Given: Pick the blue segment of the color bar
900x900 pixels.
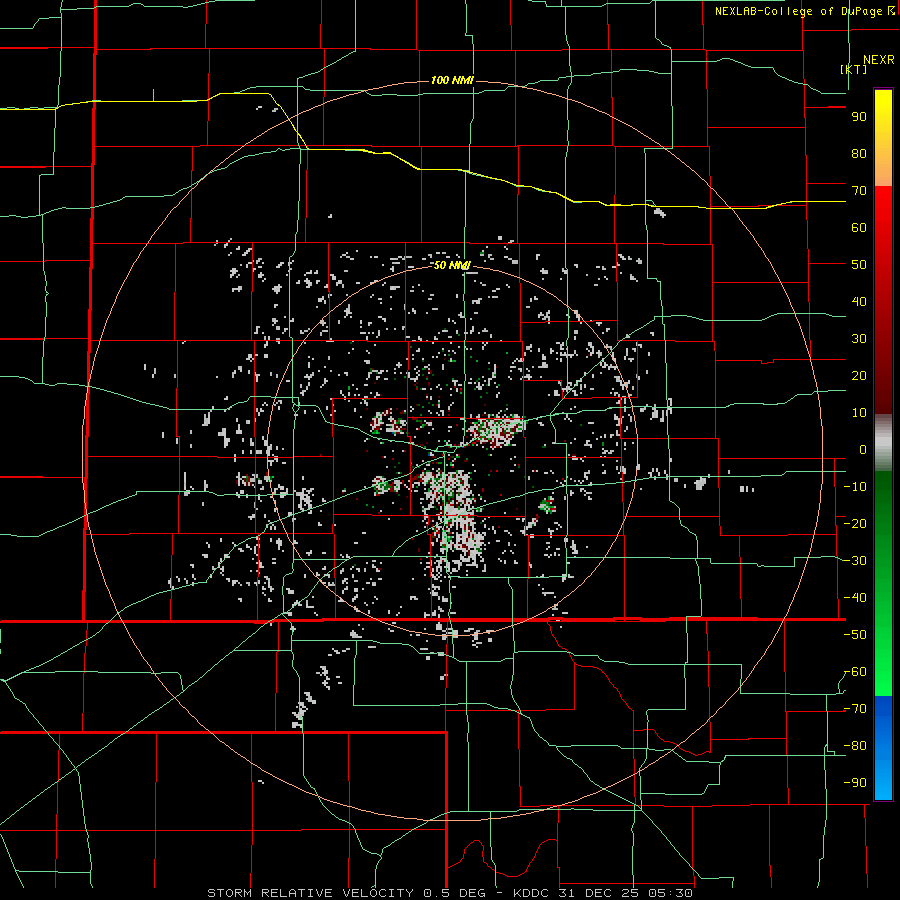Looking at the screenshot, I should [883, 748].
